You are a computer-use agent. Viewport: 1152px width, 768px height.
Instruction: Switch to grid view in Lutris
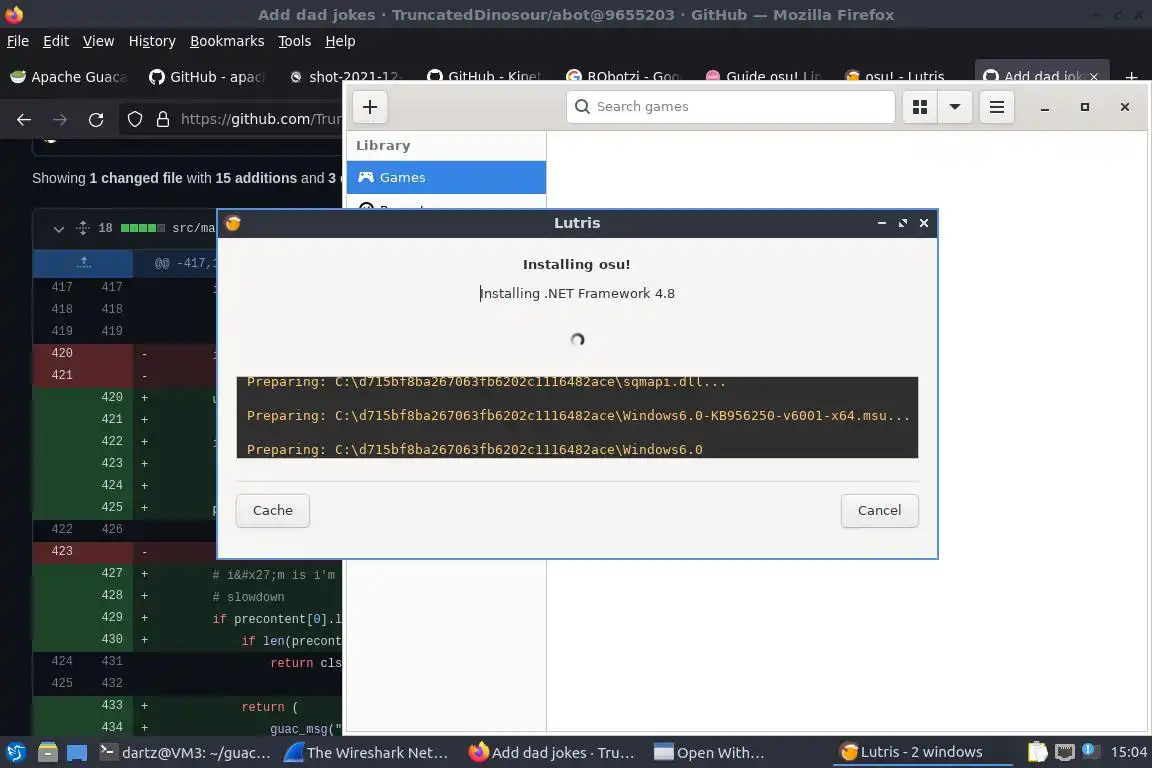click(x=920, y=107)
